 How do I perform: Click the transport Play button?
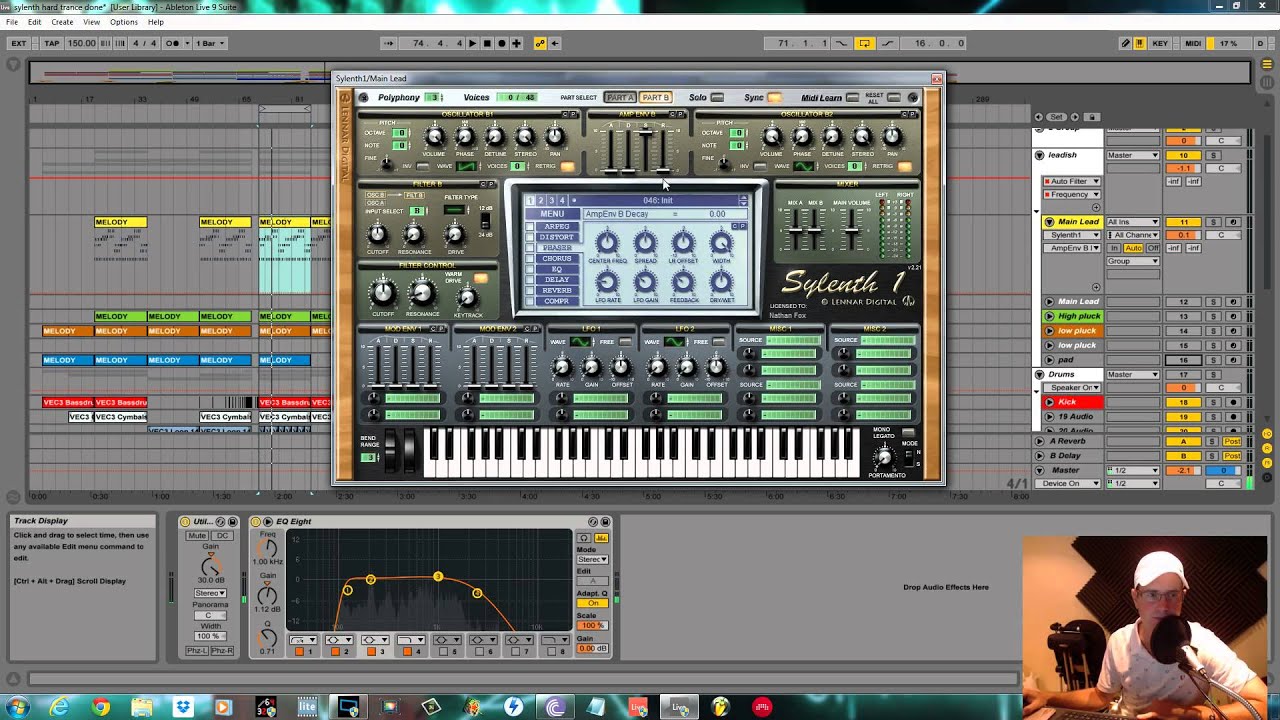(472, 43)
